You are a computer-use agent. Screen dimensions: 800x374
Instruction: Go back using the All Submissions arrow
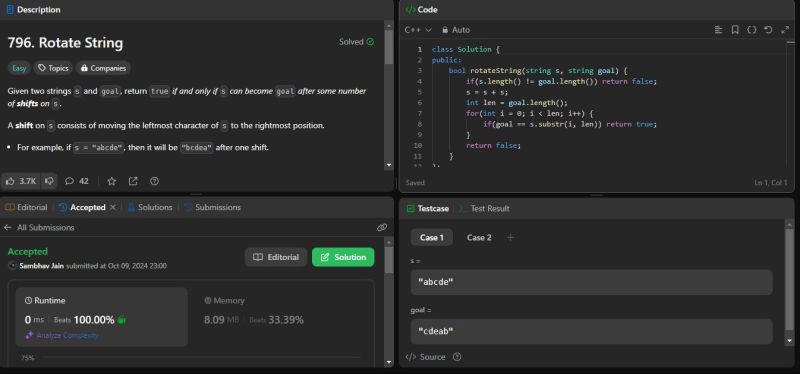[8, 228]
